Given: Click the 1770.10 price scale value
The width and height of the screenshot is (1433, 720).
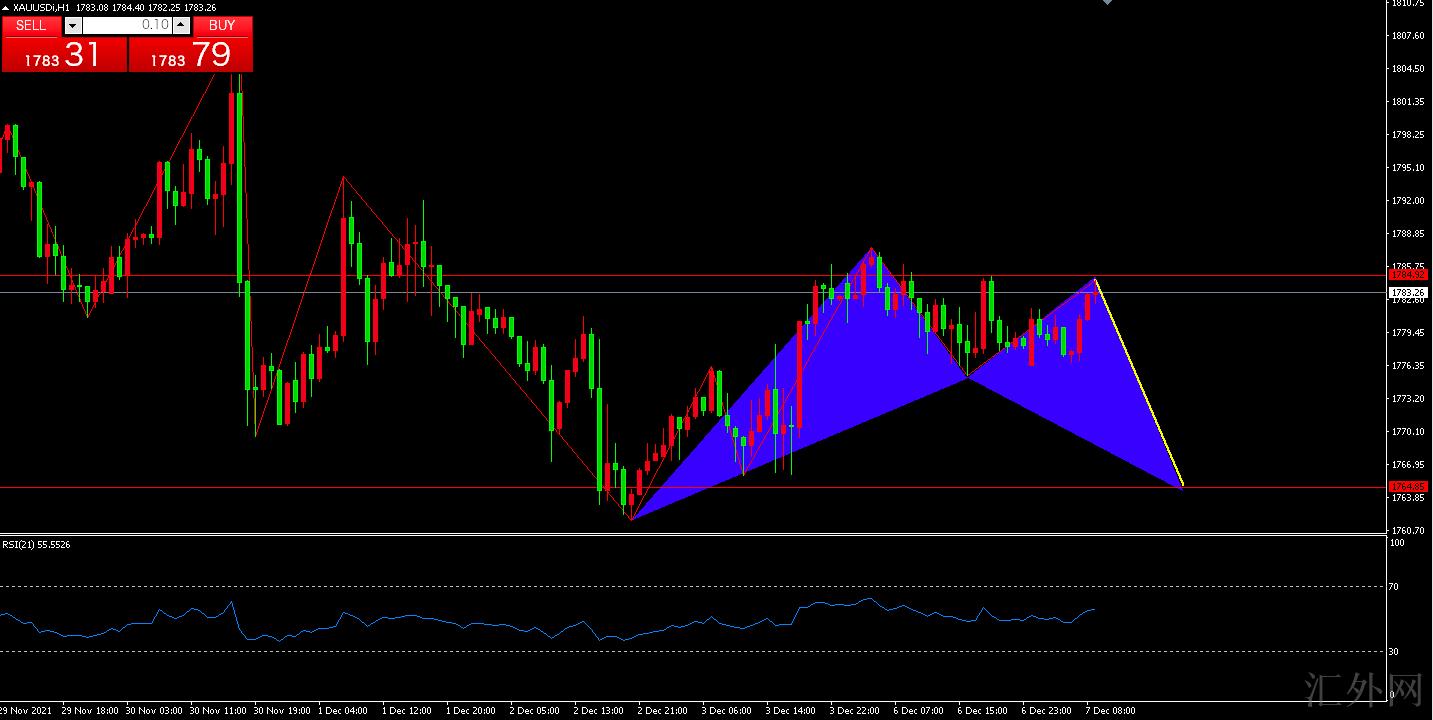Looking at the screenshot, I should point(1408,432).
